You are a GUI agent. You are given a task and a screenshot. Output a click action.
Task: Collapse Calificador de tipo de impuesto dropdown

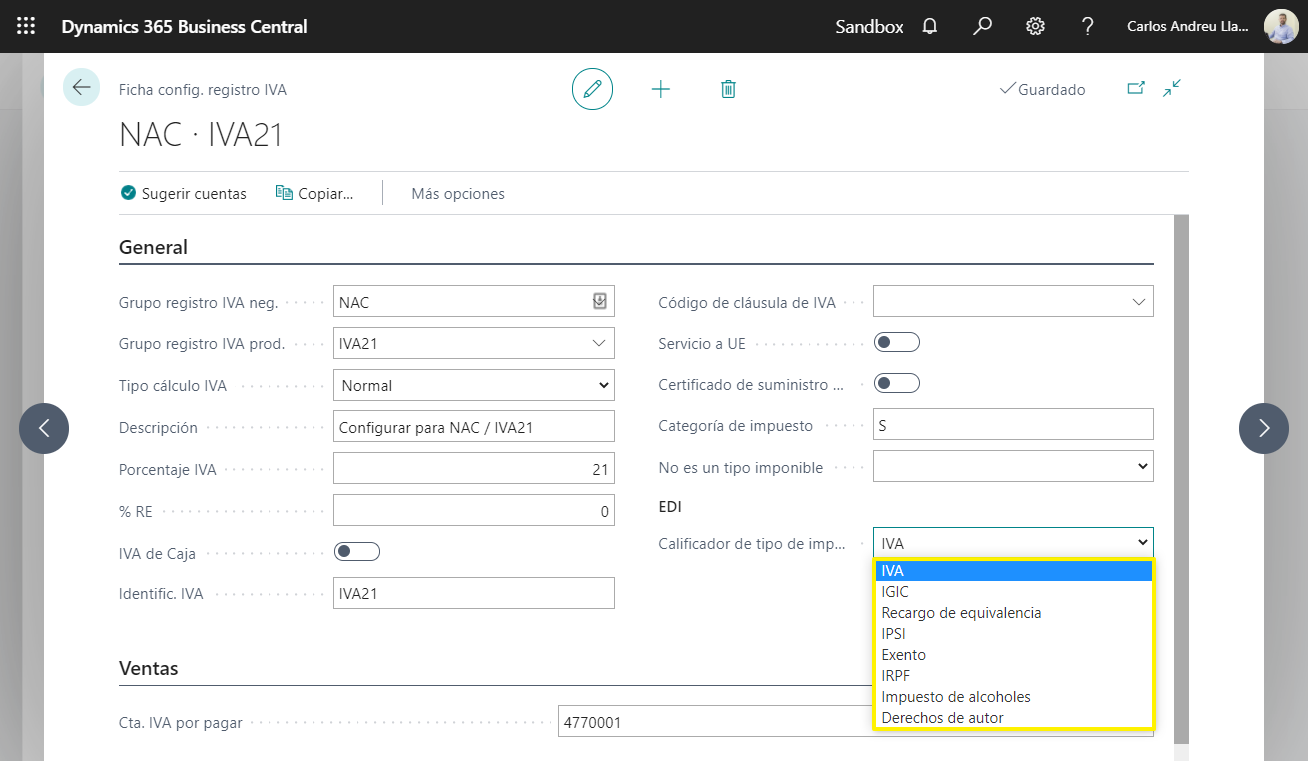click(x=1013, y=543)
